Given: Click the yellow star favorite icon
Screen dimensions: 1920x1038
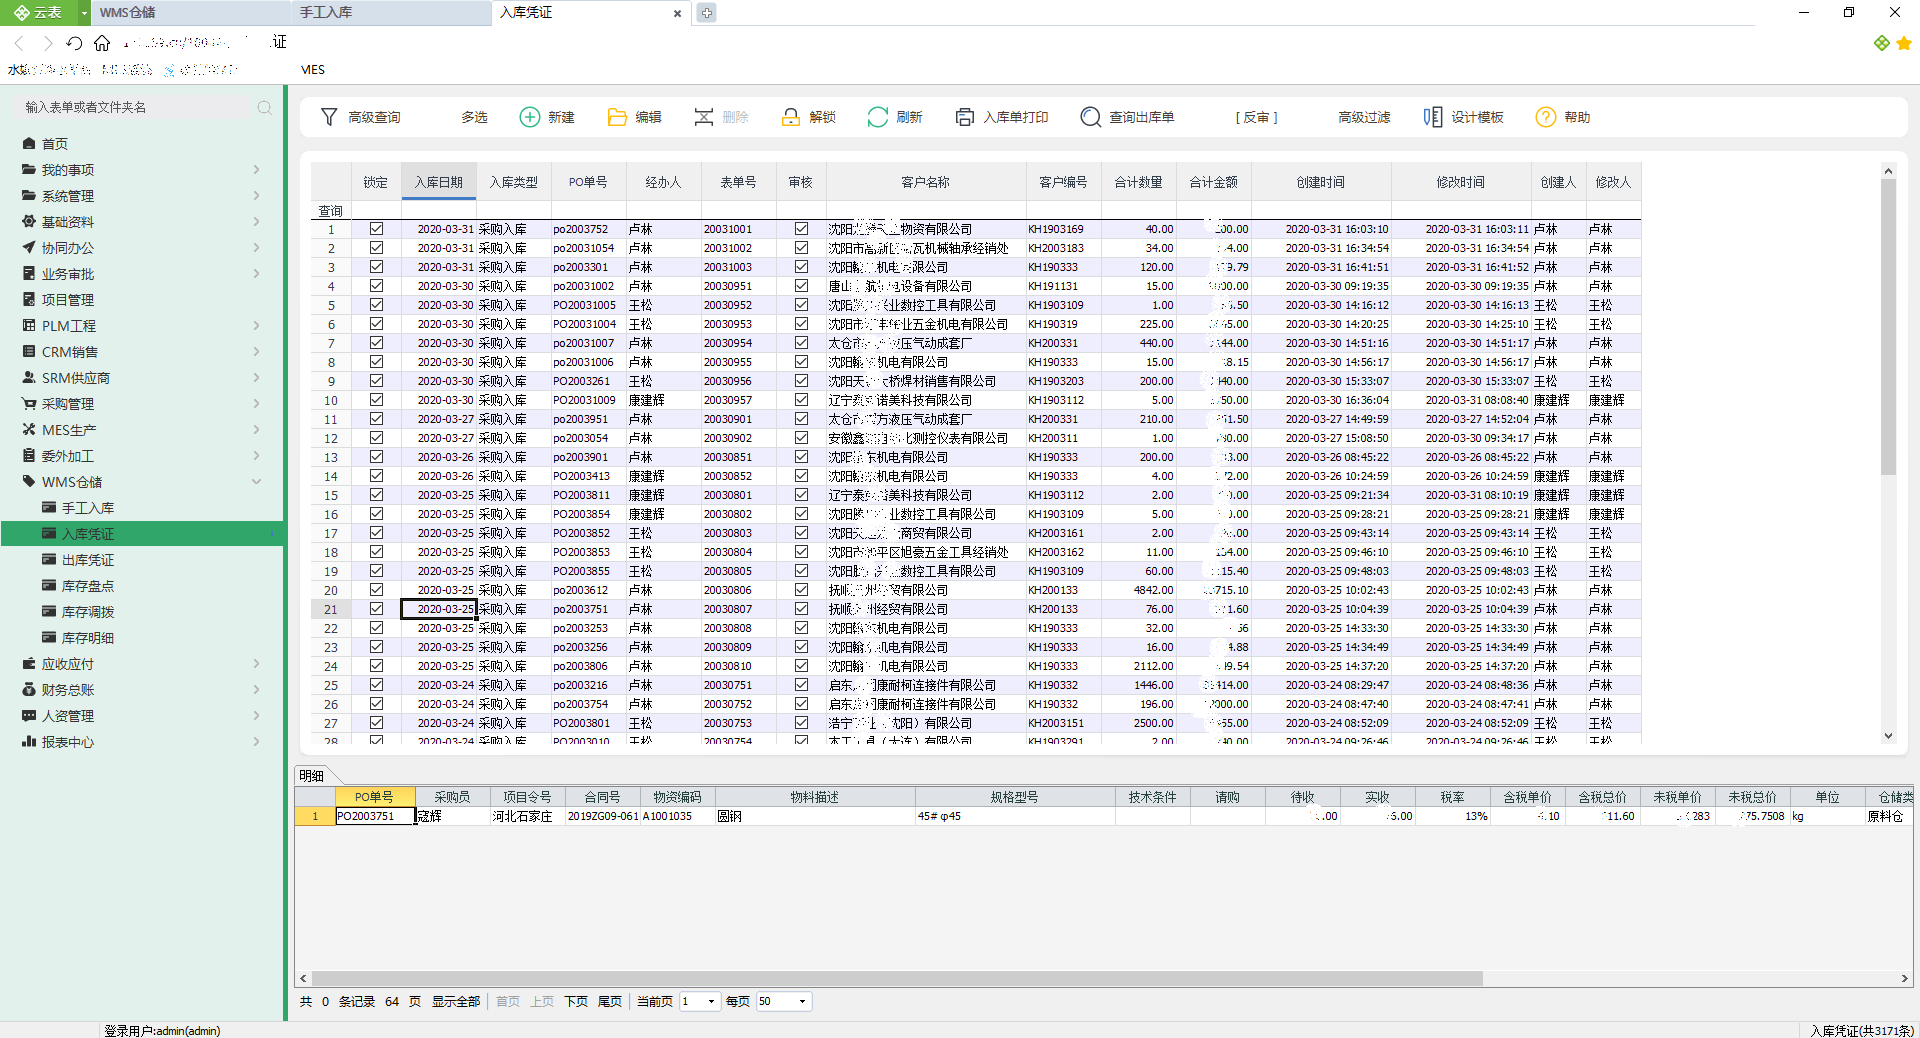Looking at the screenshot, I should click(x=1904, y=43).
